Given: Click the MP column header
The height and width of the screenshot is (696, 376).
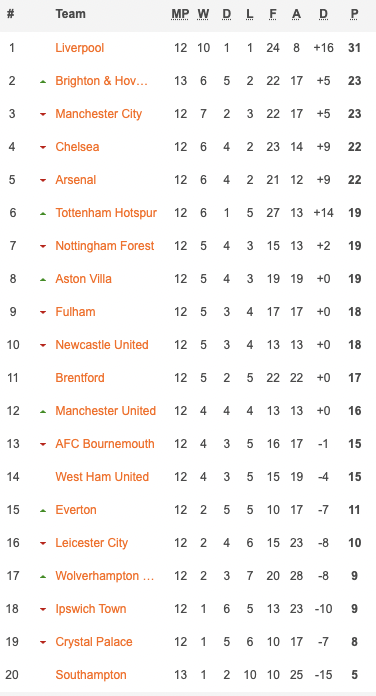Looking at the screenshot, I should (x=180, y=14).
